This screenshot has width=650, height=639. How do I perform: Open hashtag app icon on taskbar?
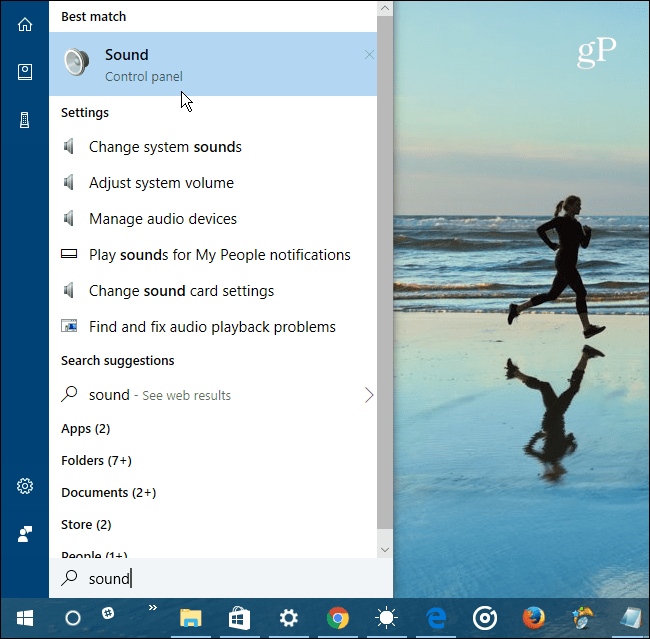[108, 613]
